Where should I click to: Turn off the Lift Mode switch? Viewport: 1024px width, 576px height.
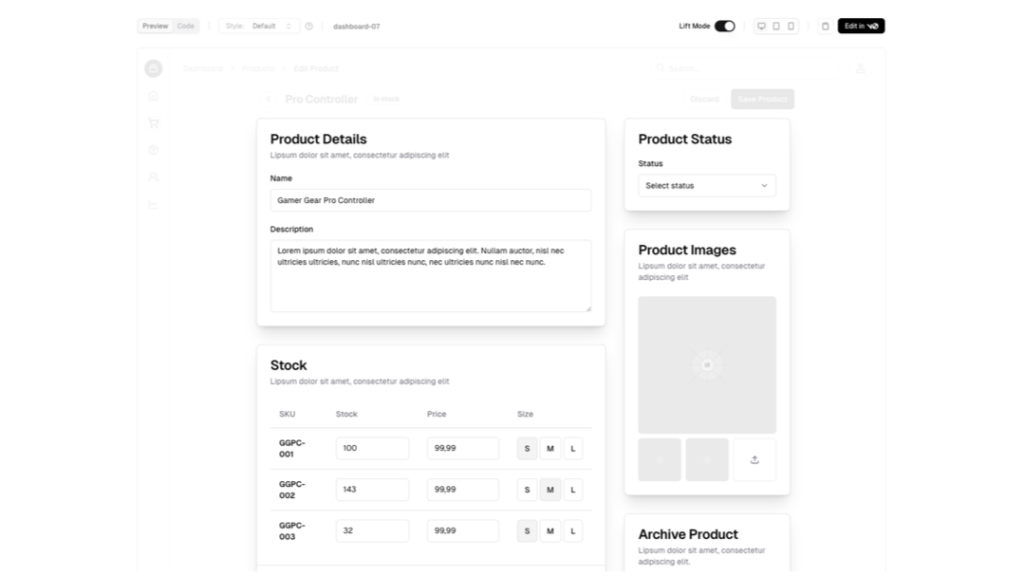pyautogui.click(x=724, y=26)
